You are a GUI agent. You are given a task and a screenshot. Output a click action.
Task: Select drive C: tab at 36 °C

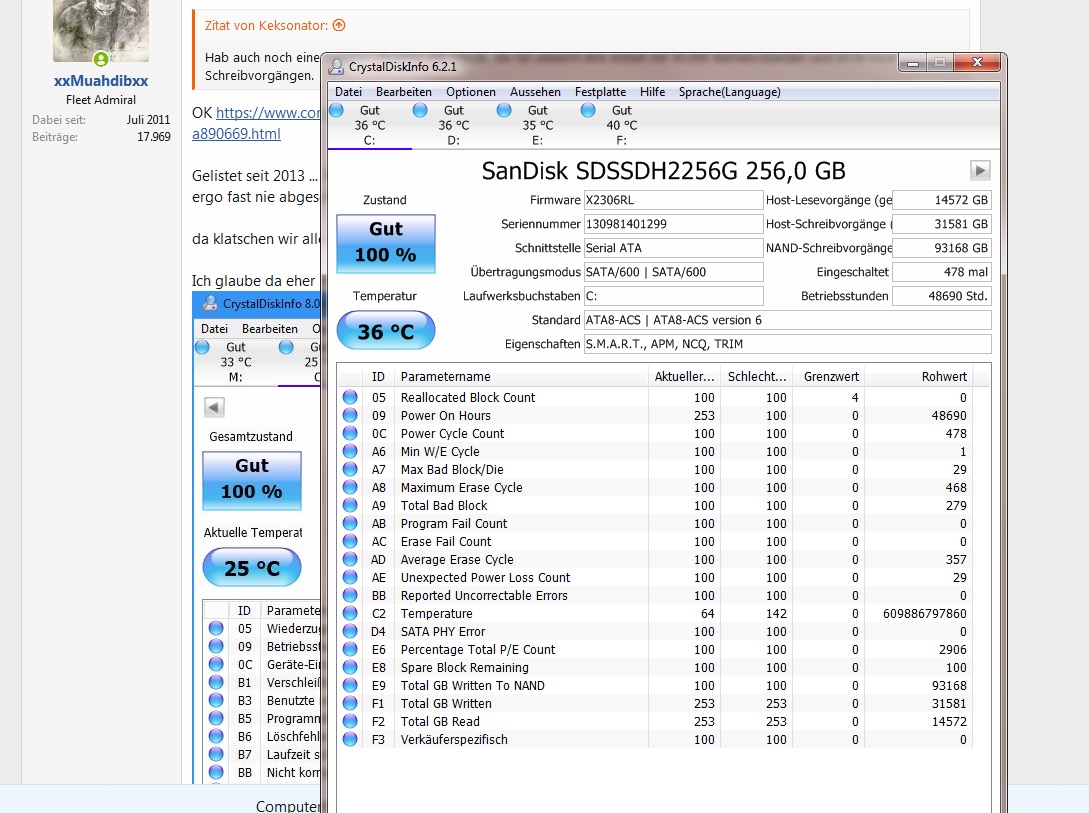pyautogui.click(x=369, y=125)
